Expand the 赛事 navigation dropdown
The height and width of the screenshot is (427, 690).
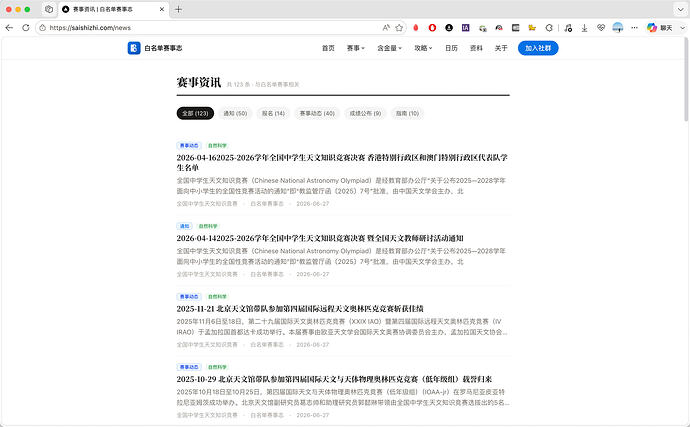pos(356,48)
